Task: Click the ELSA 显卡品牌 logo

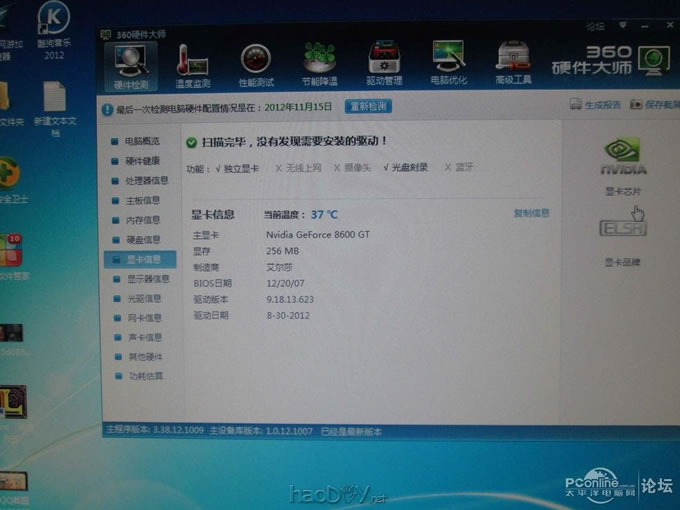Action: click(623, 229)
